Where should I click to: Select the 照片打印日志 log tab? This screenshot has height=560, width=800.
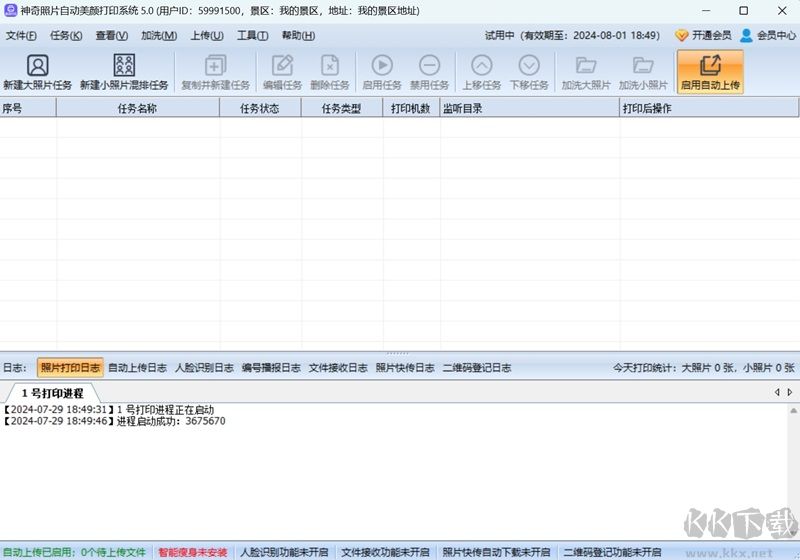click(70, 368)
